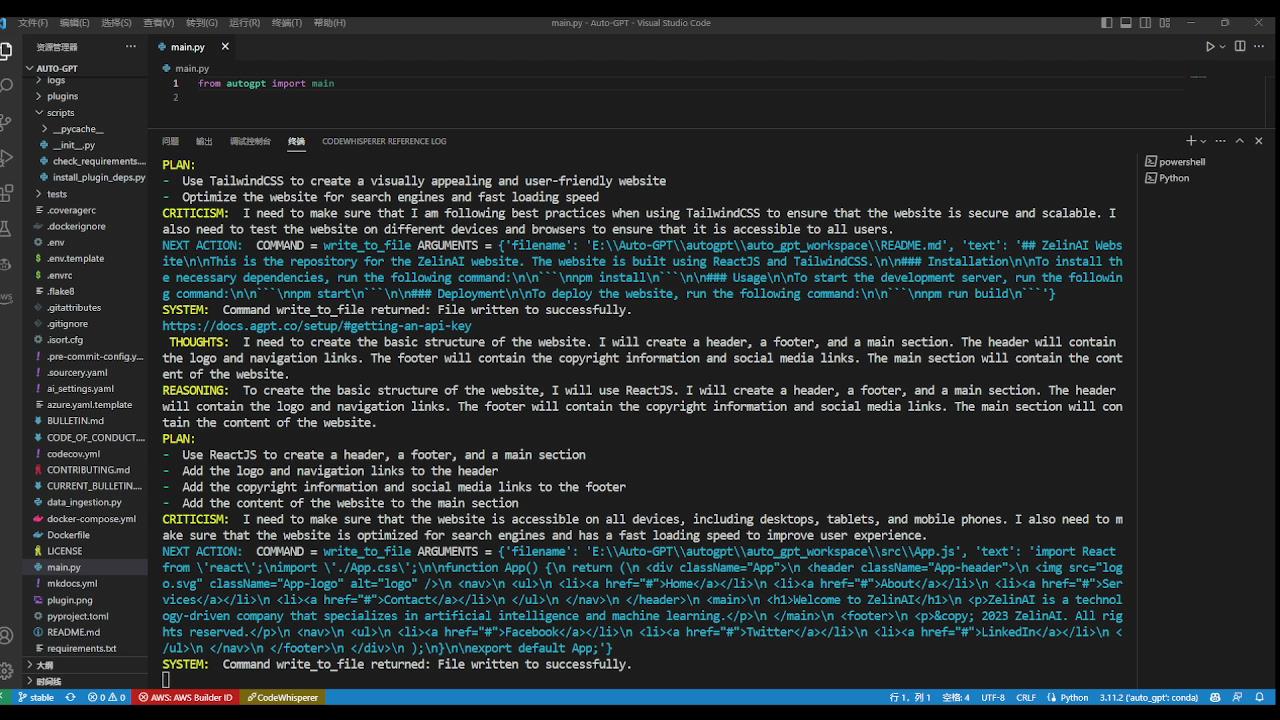This screenshot has width=1280, height=720.
Task: Open the terminal panel more actions menu
Action: pyautogui.click(x=1220, y=141)
